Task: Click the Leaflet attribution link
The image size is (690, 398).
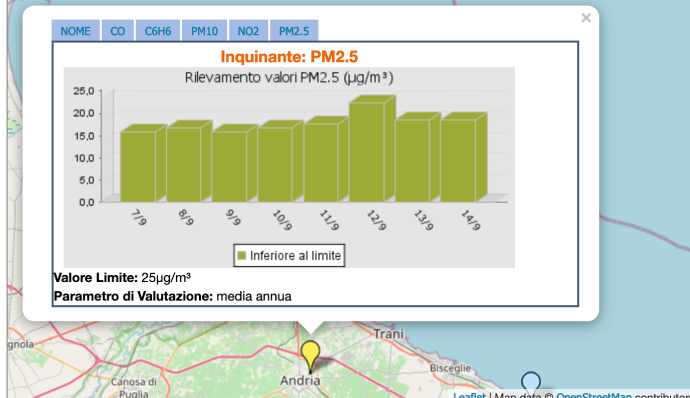Action: (469, 395)
